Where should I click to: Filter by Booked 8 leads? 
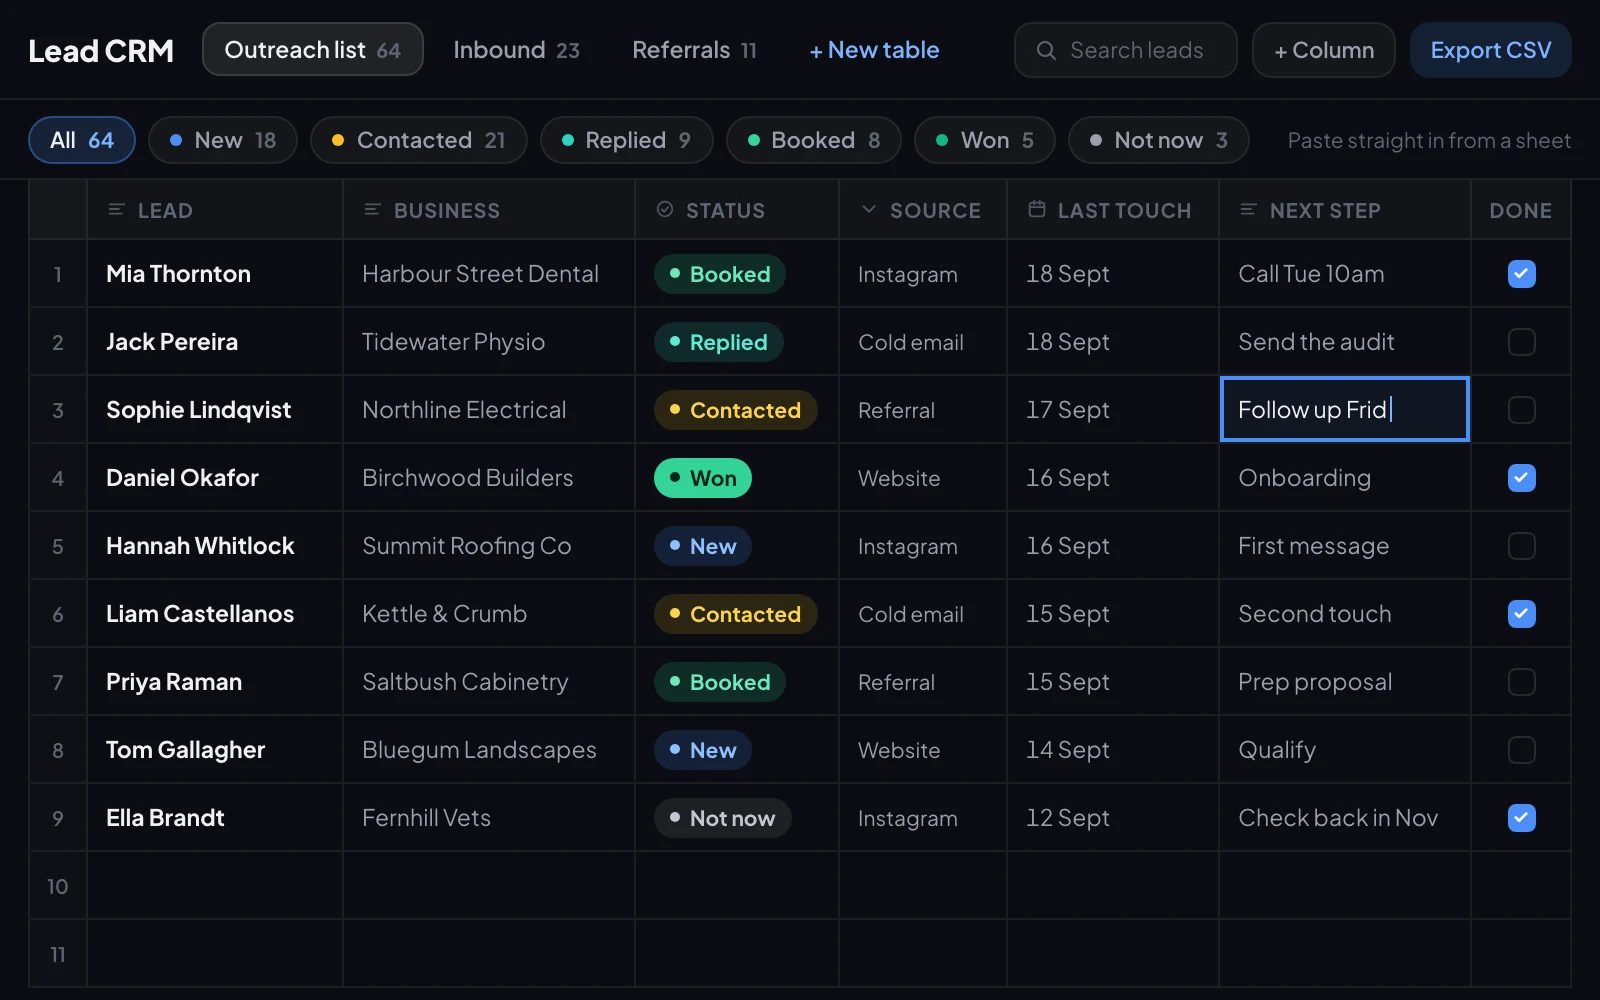tap(814, 140)
